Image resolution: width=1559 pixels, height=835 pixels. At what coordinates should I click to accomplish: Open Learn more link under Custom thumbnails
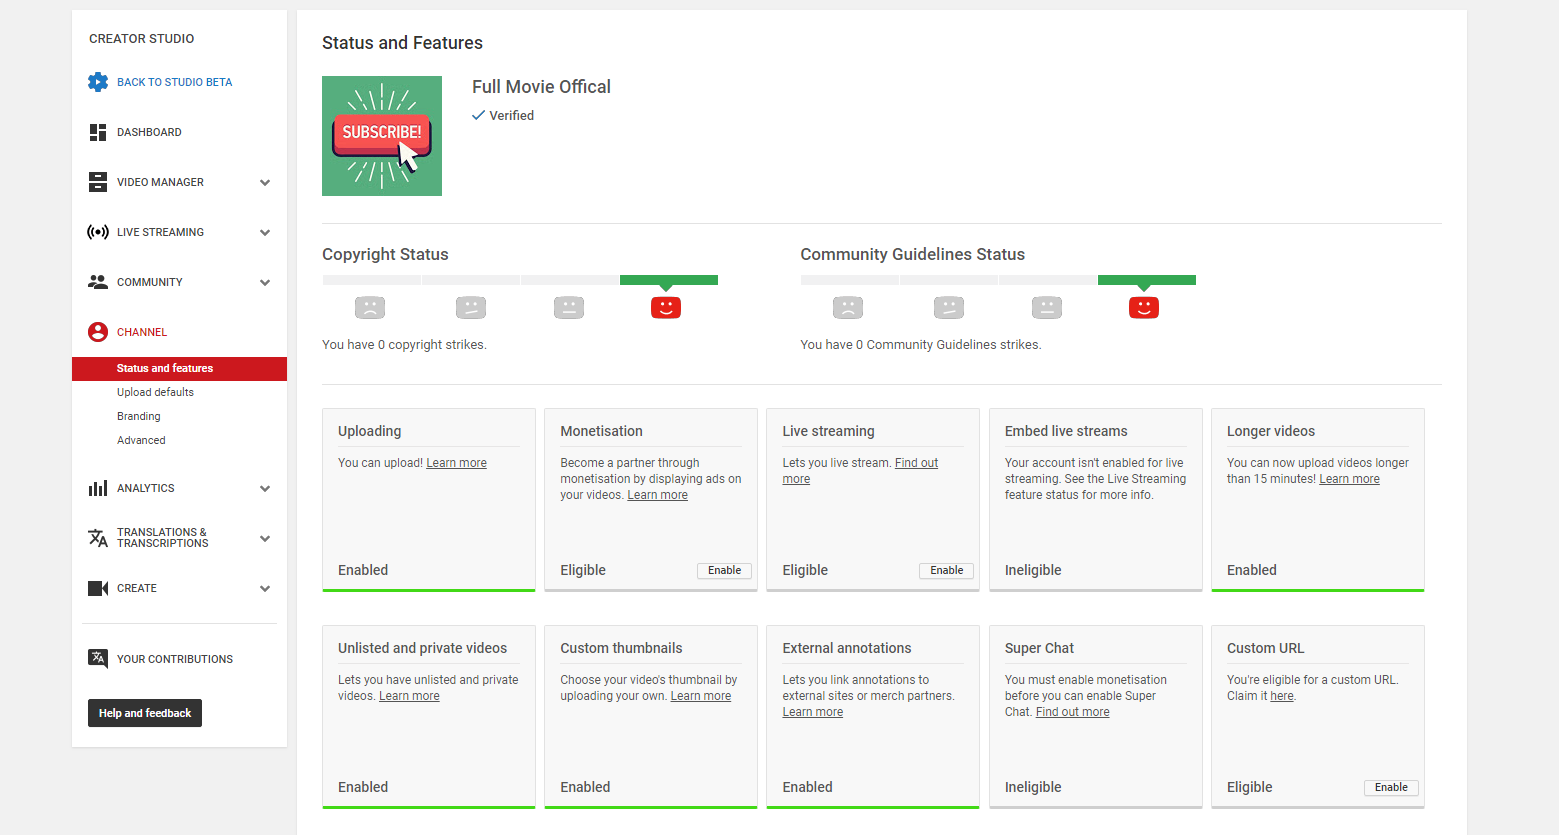click(x=701, y=696)
